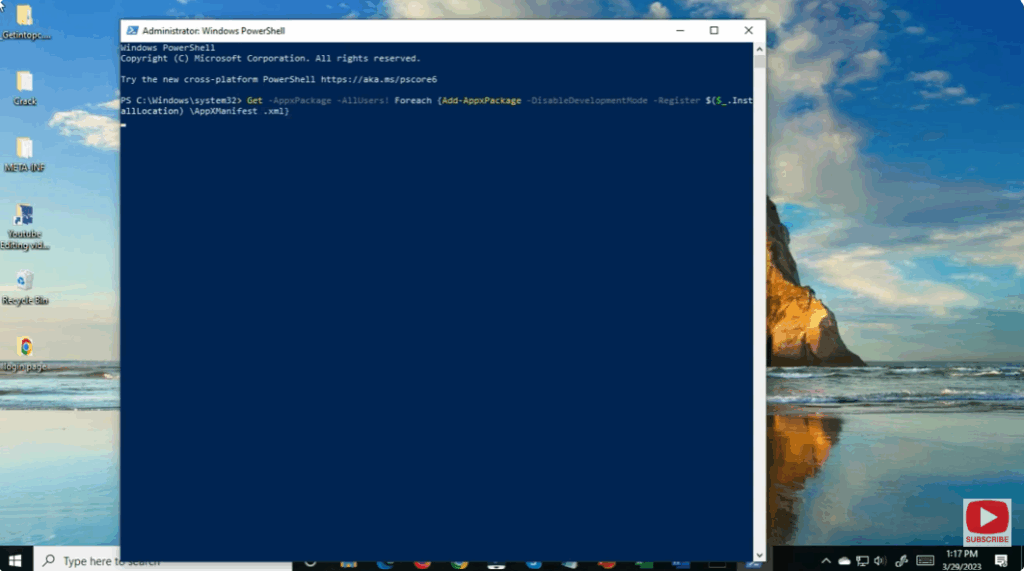1024x571 pixels.
Task: Open the OneDrive cloud tray icon
Action: coord(844,561)
